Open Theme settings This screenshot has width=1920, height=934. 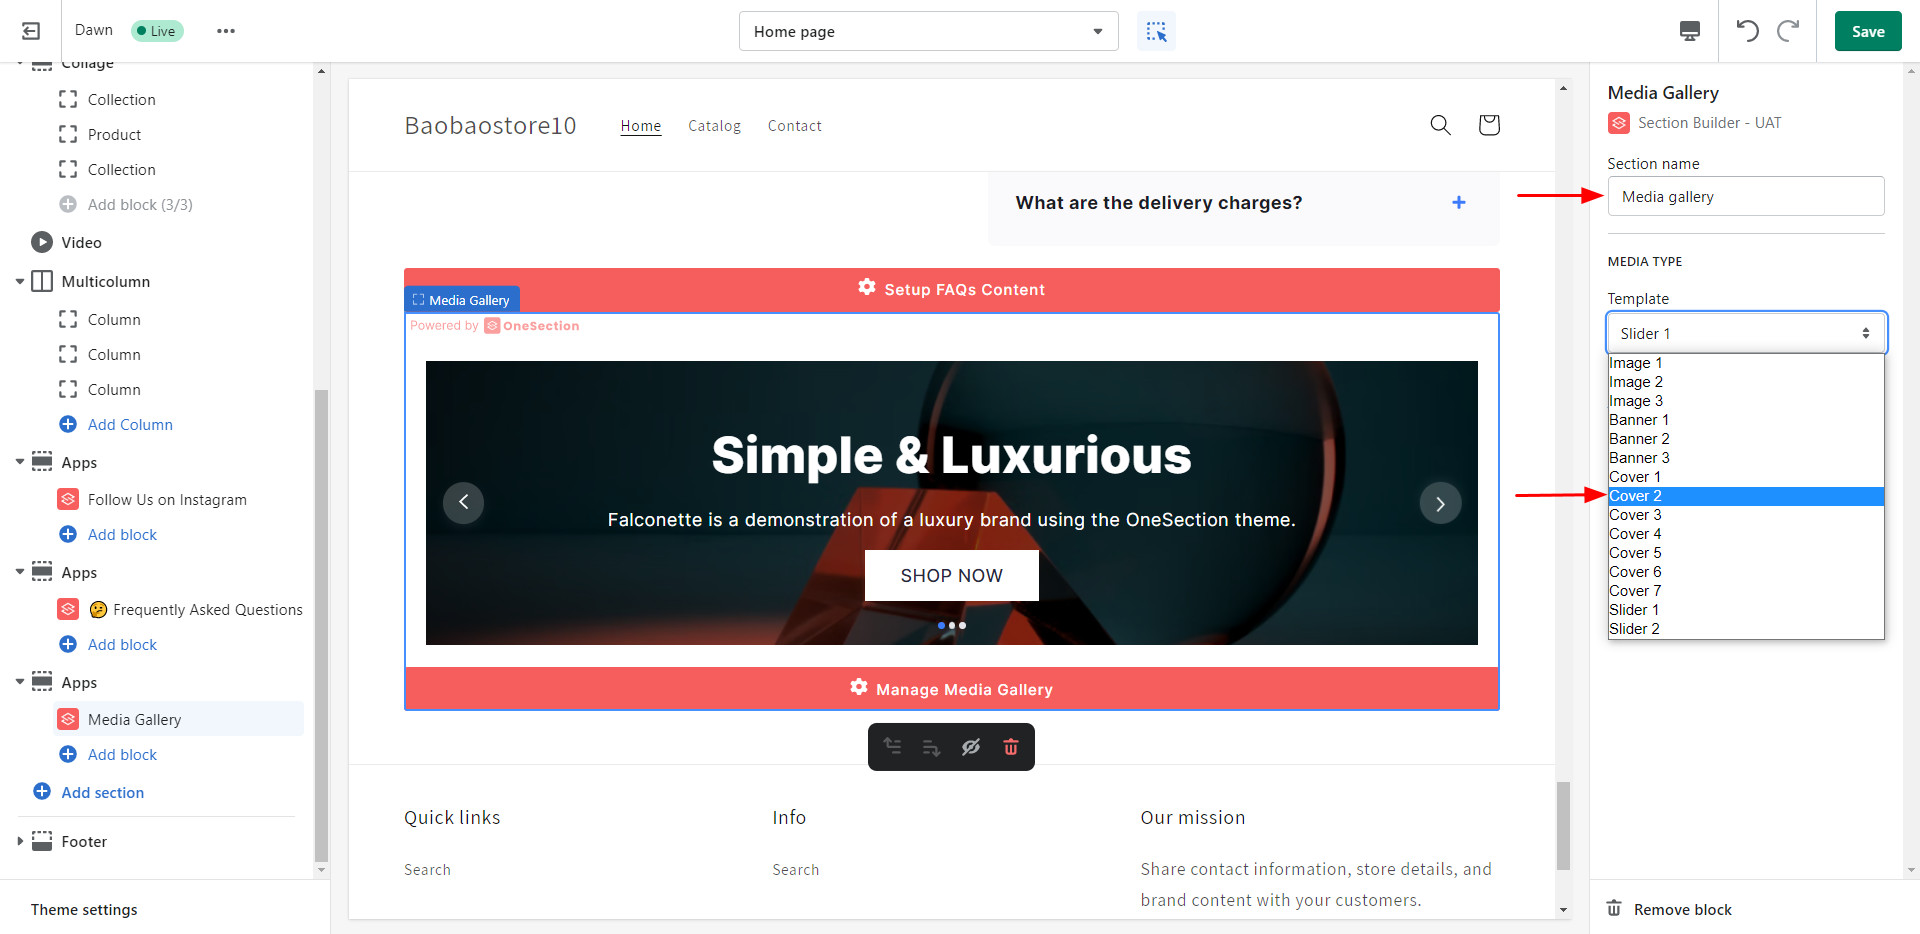(x=84, y=910)
